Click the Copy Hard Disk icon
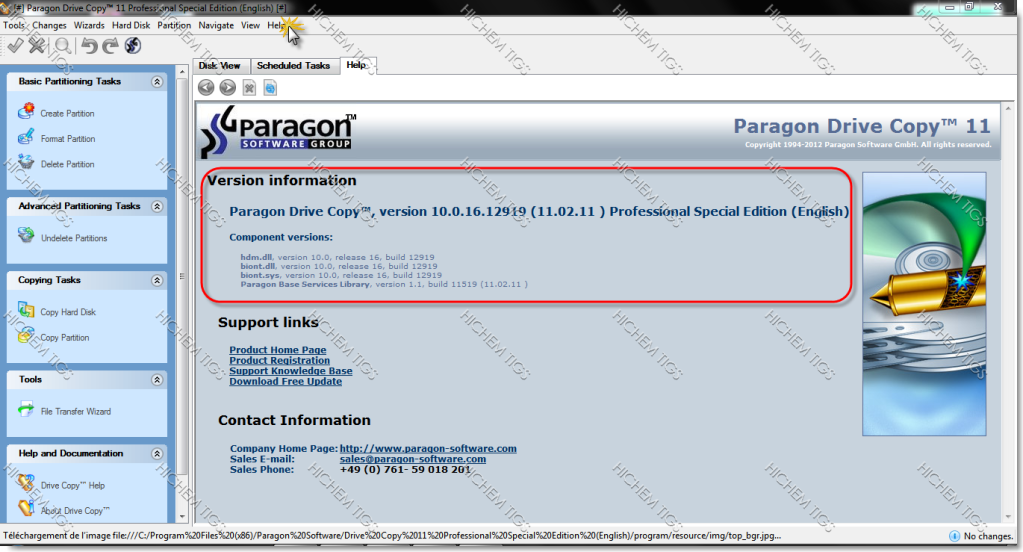The height and width of the screenshot is (552, 1023). tap(26, 310)
